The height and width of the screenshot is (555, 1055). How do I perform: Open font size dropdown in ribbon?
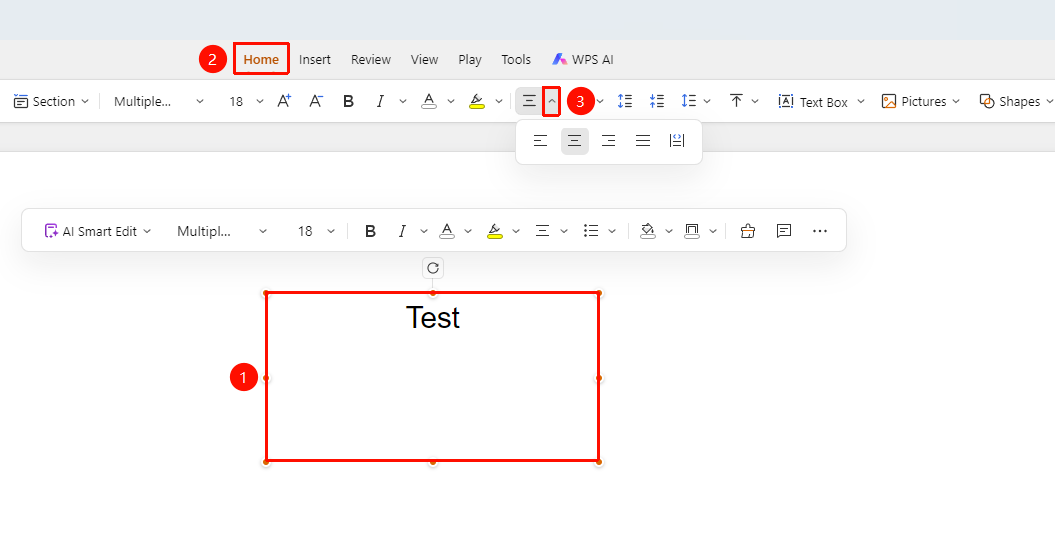(260, 102)
